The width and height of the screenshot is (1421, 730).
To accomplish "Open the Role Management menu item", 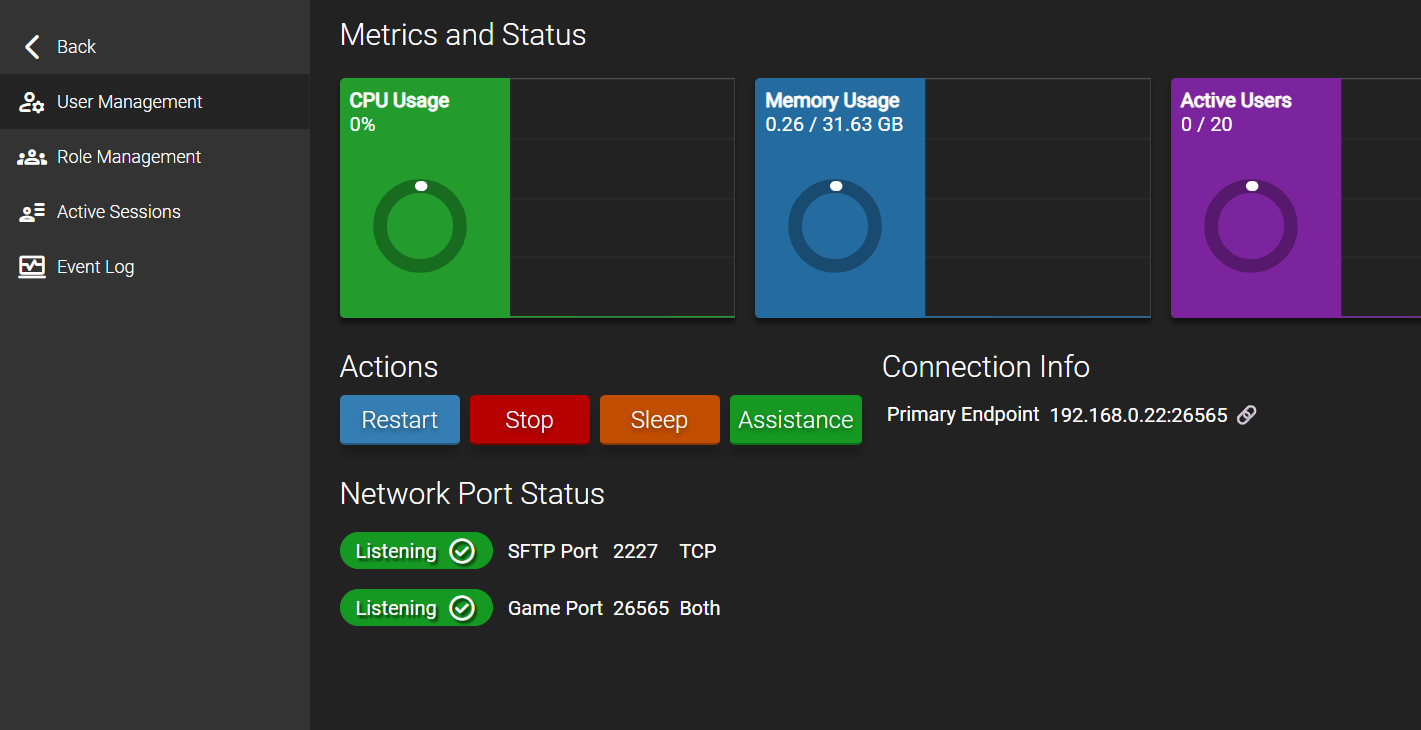I will tap(155, 157).
